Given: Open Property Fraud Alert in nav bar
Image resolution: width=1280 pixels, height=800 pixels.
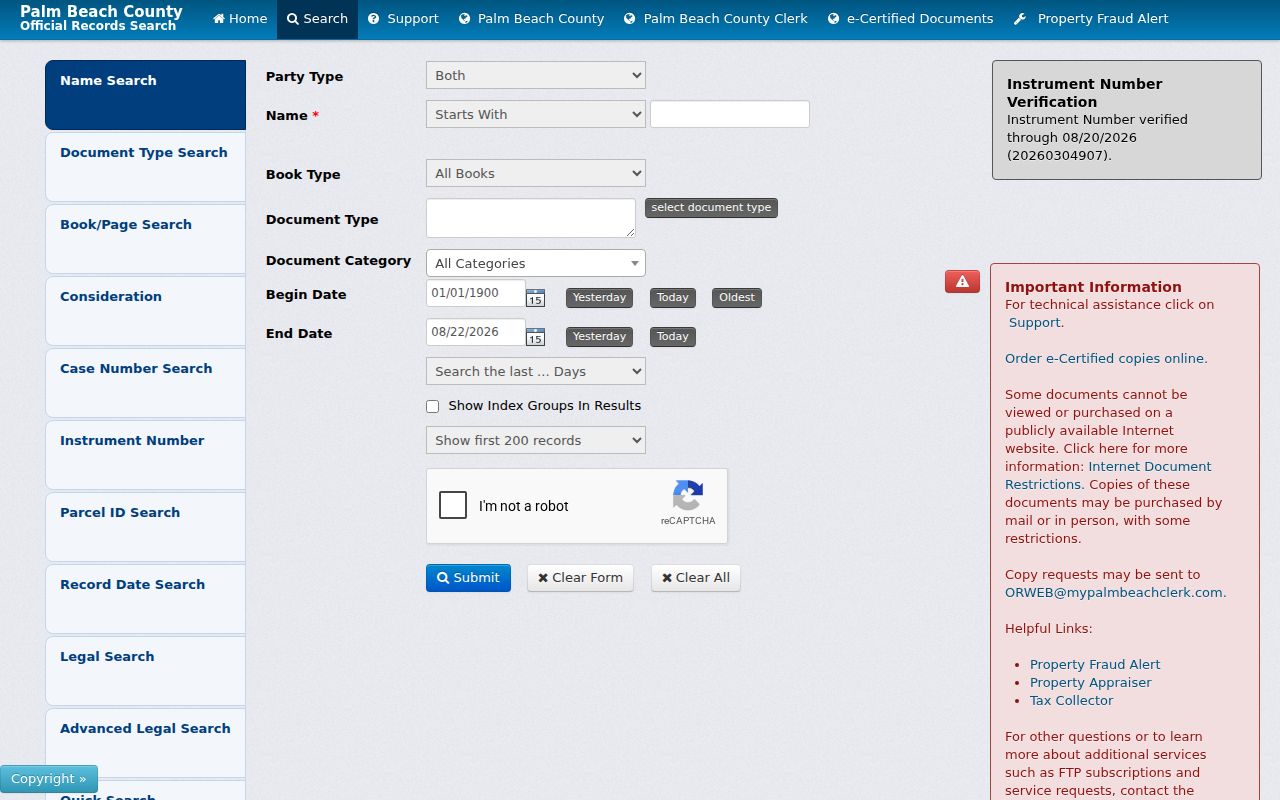Looking at the screenshot, I should [1091, 19].
